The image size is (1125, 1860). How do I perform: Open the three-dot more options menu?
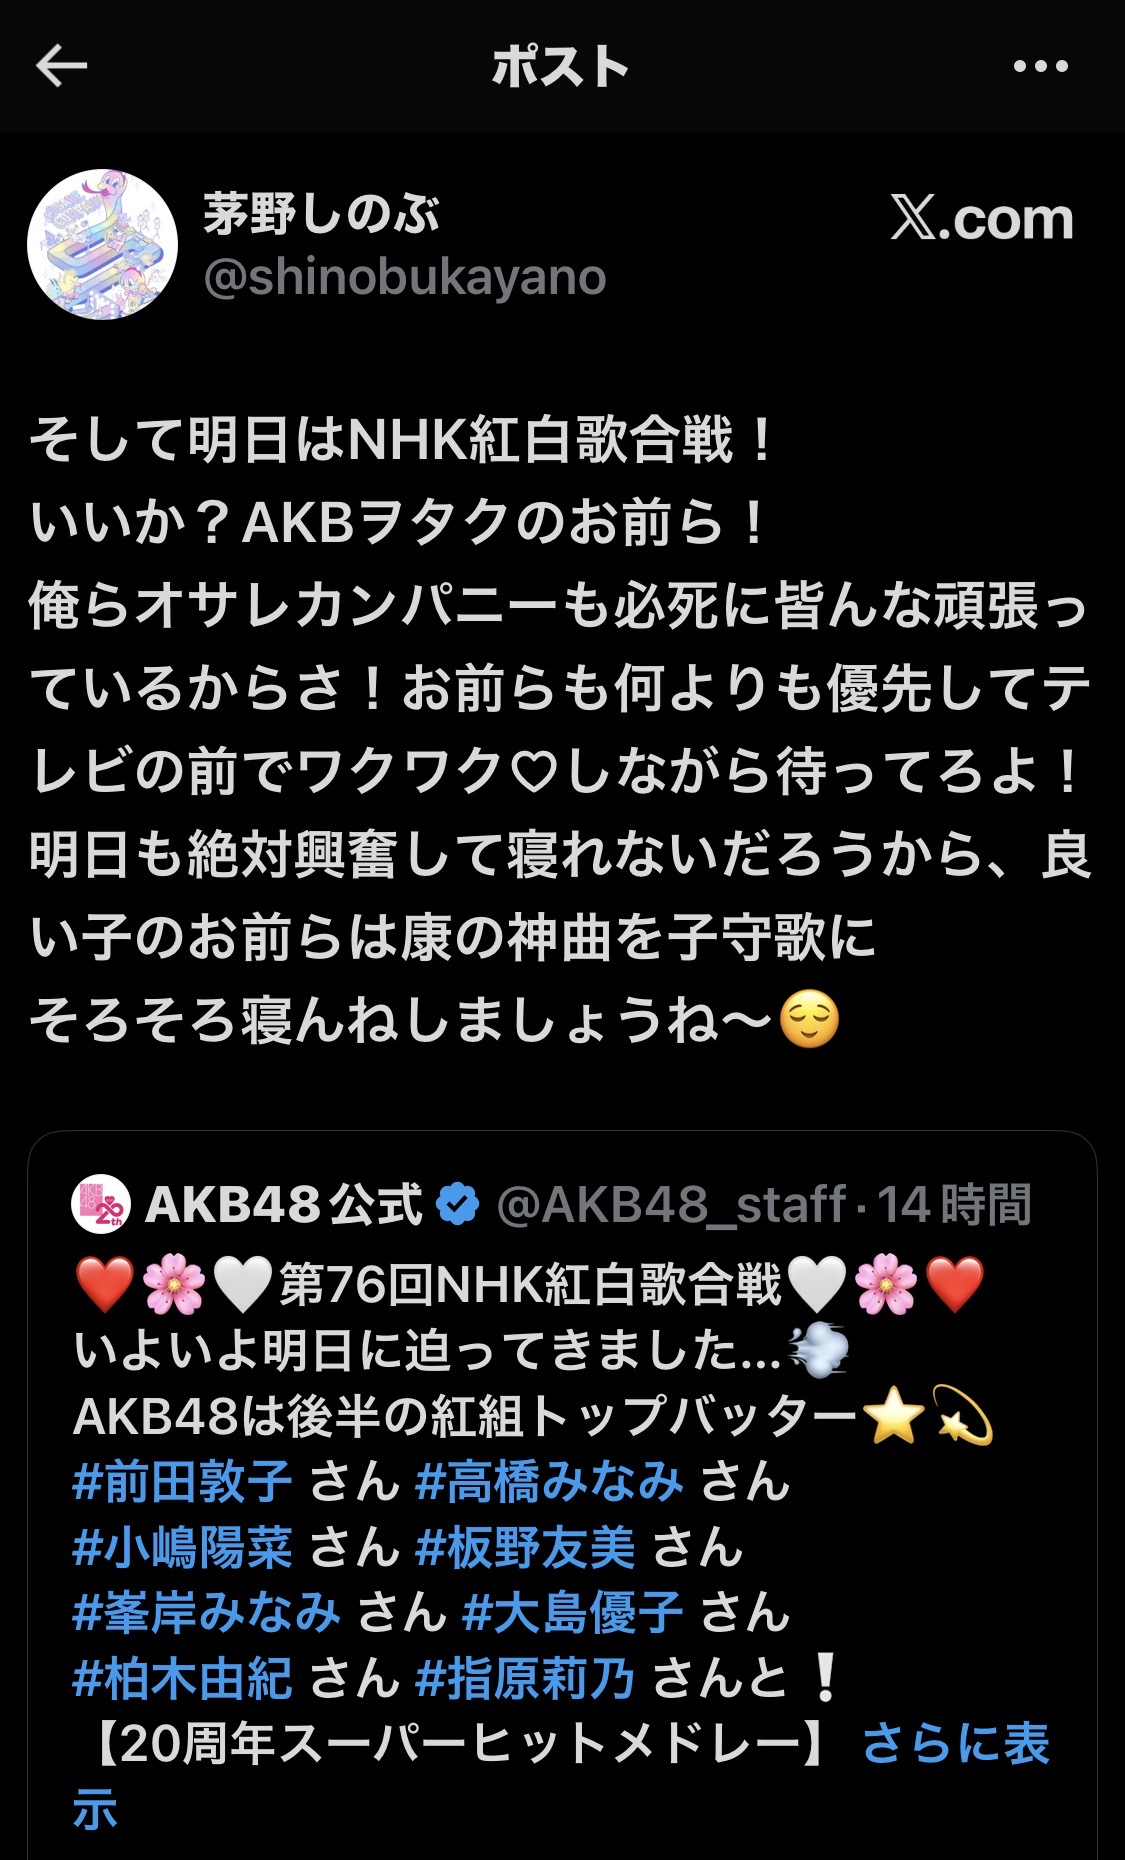pos(1040,67)
